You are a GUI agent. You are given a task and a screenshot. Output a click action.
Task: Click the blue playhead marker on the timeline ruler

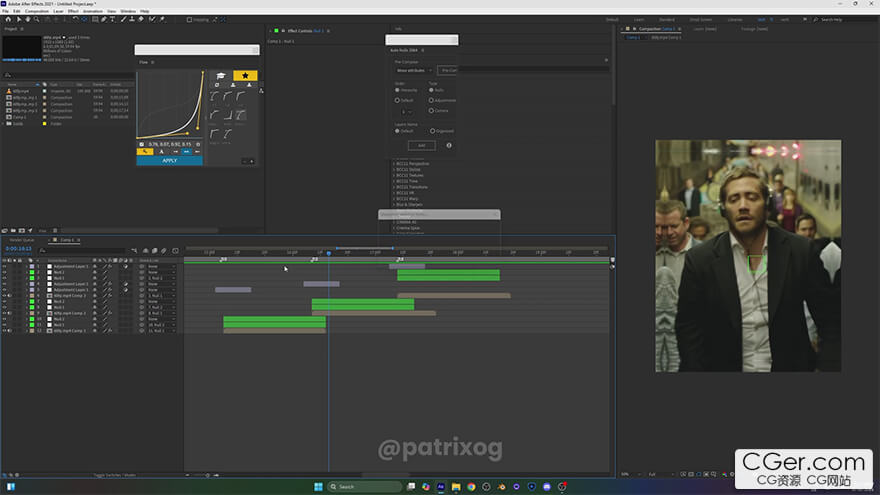(328, 253)
